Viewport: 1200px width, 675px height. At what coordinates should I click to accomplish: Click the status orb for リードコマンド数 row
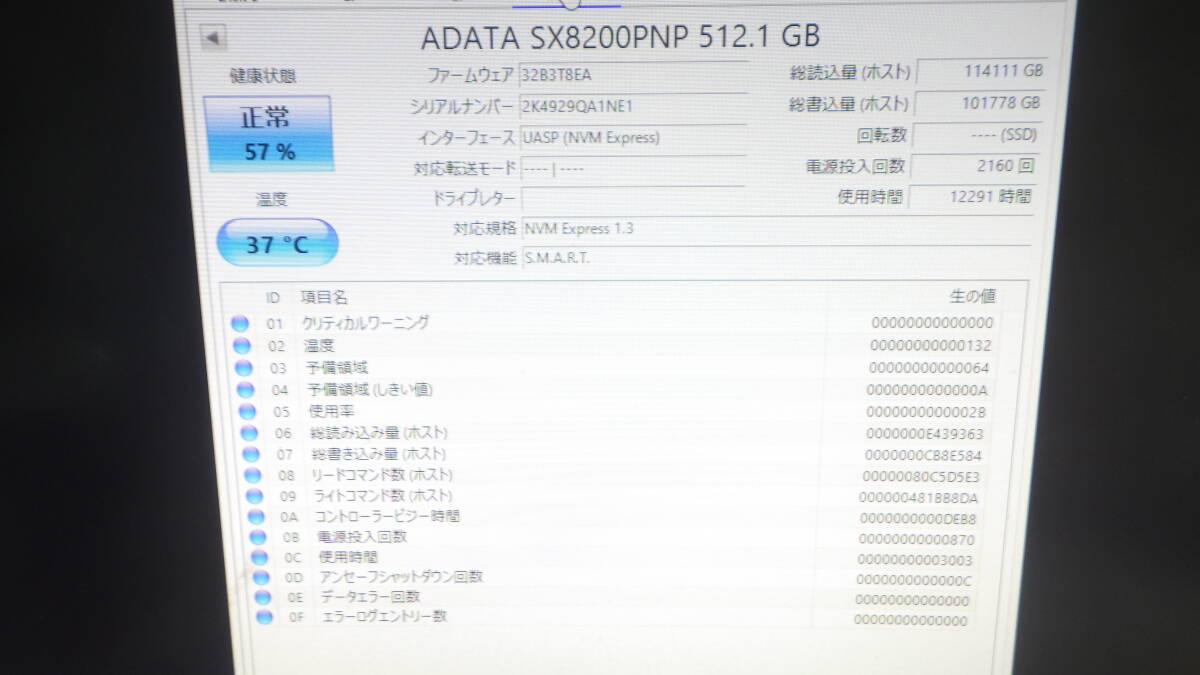tap(253, 475)
